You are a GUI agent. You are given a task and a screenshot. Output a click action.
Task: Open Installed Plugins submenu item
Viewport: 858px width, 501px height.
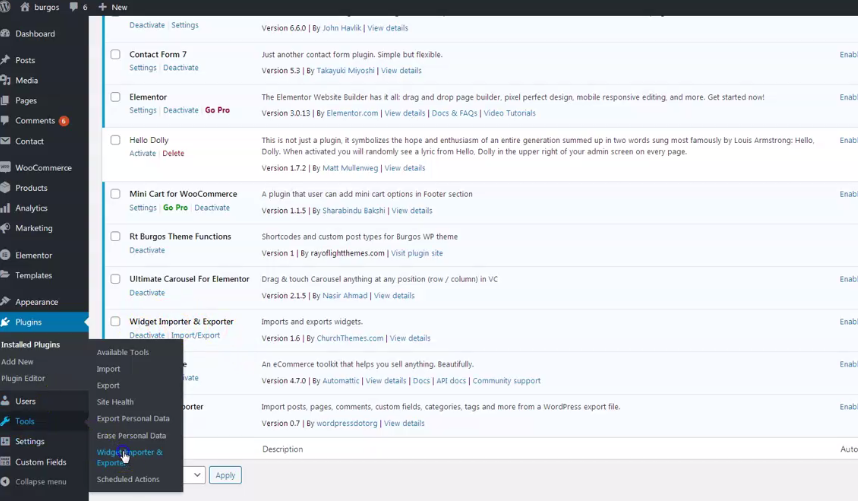pyautogui.click(x=31, y=345)
